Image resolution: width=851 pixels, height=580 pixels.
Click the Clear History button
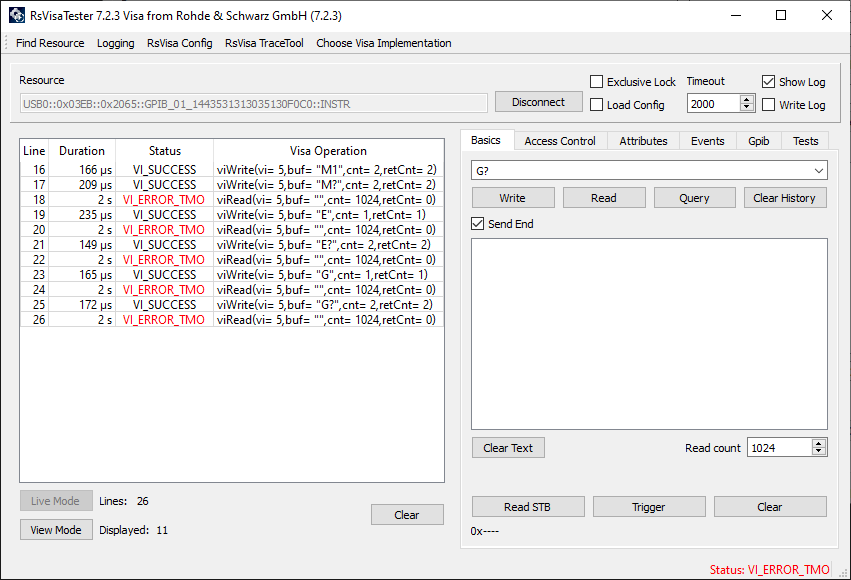(785, 198)
